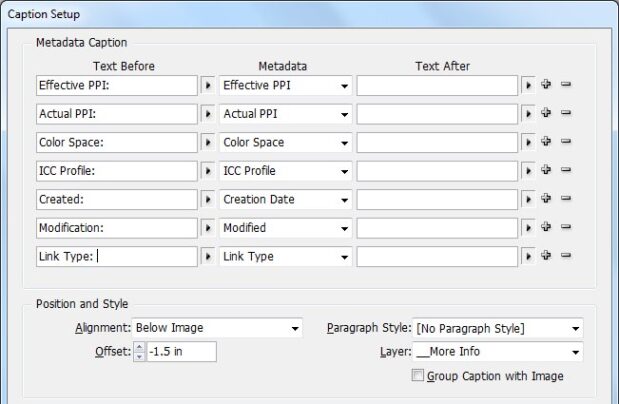This screenshot has width=619, height=404.
Task: Click the Offset -1.5 in field
Action: tap(181, 351)
